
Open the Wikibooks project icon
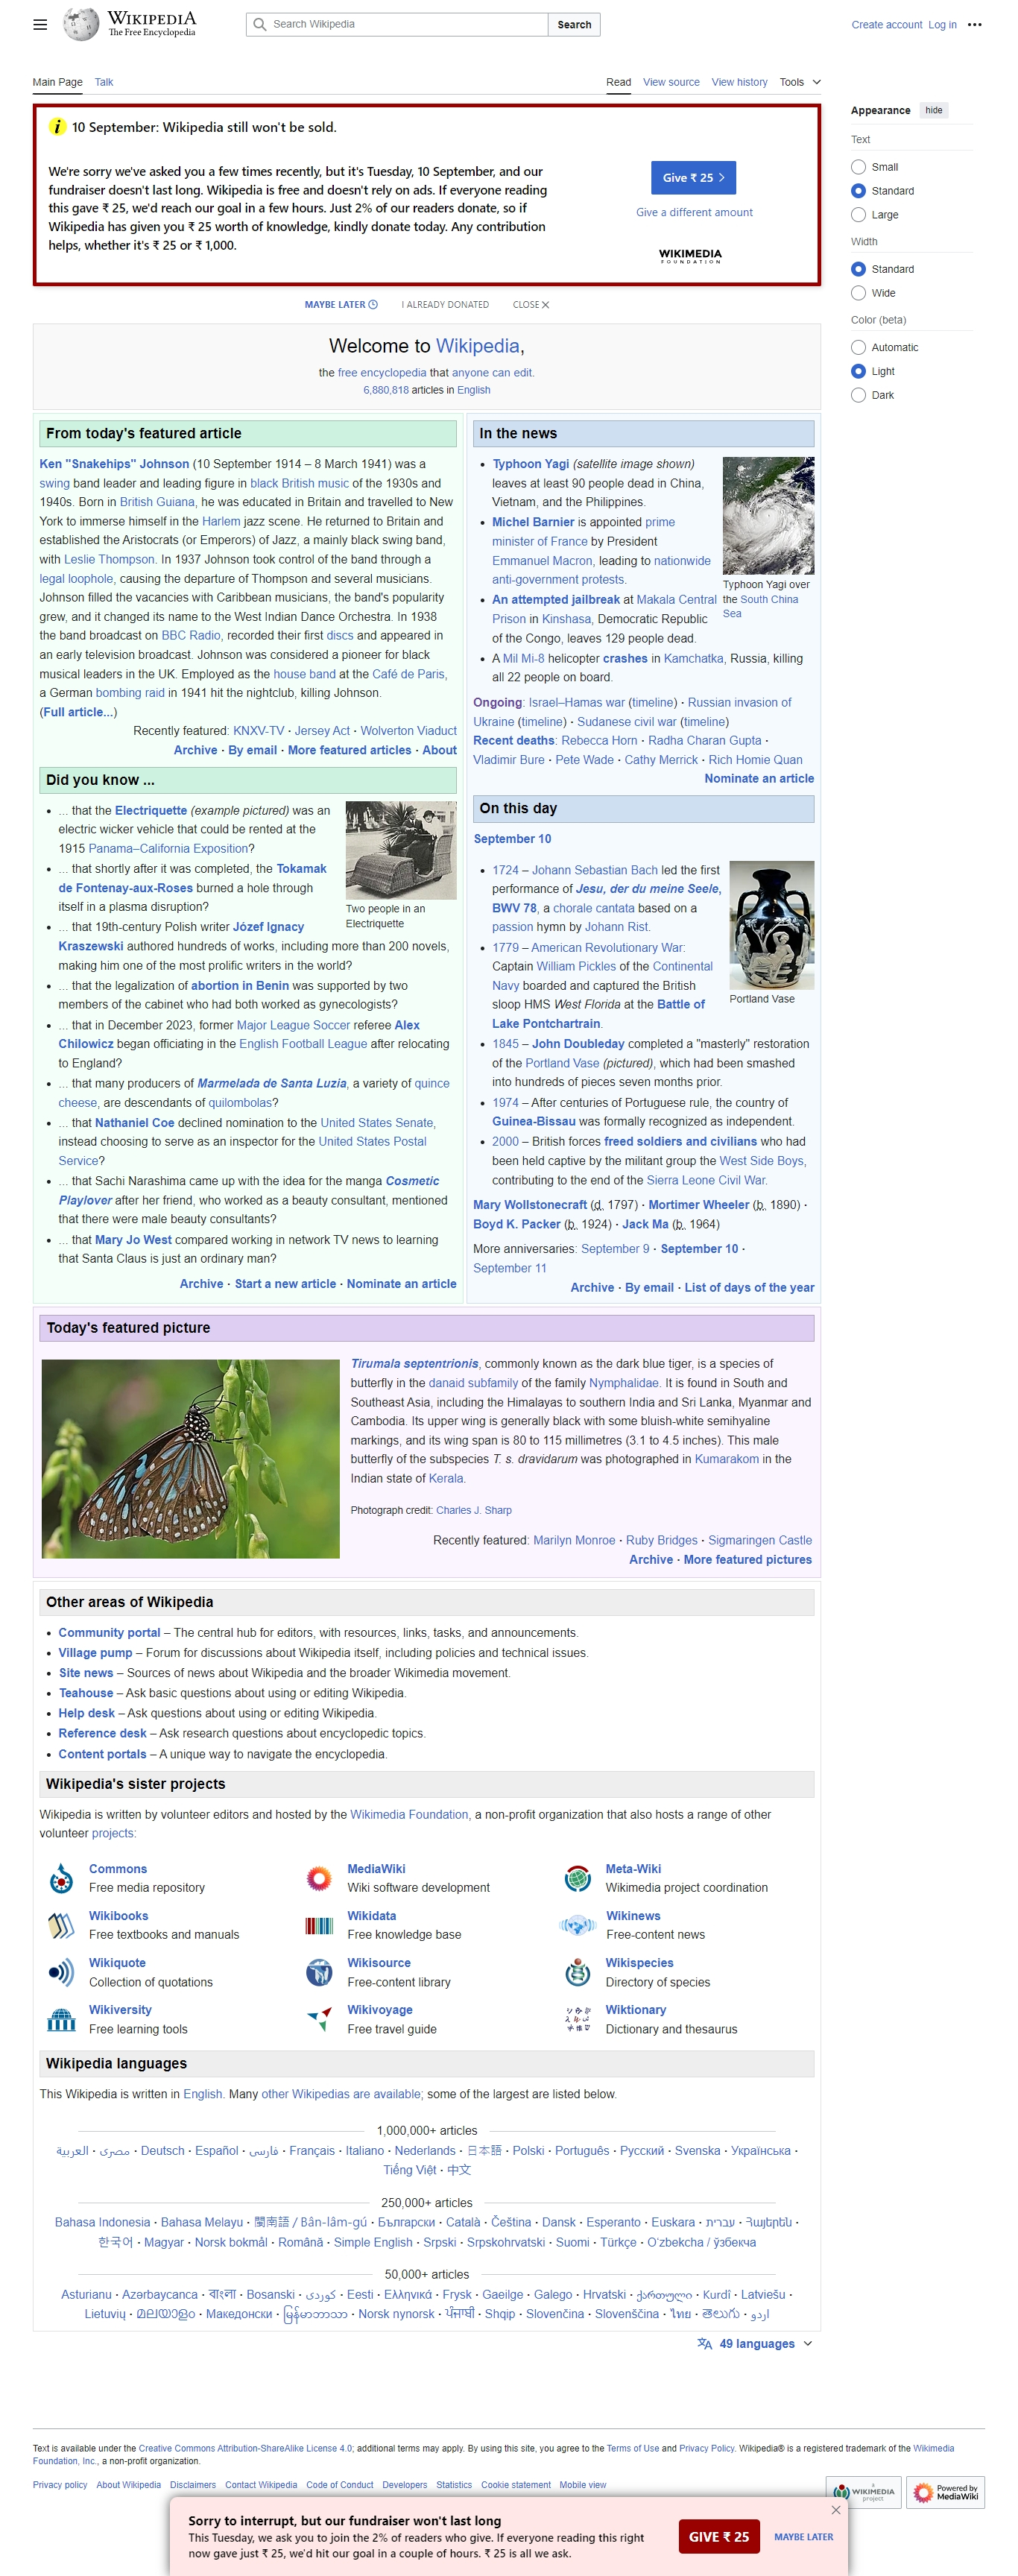pos(61,1925)
